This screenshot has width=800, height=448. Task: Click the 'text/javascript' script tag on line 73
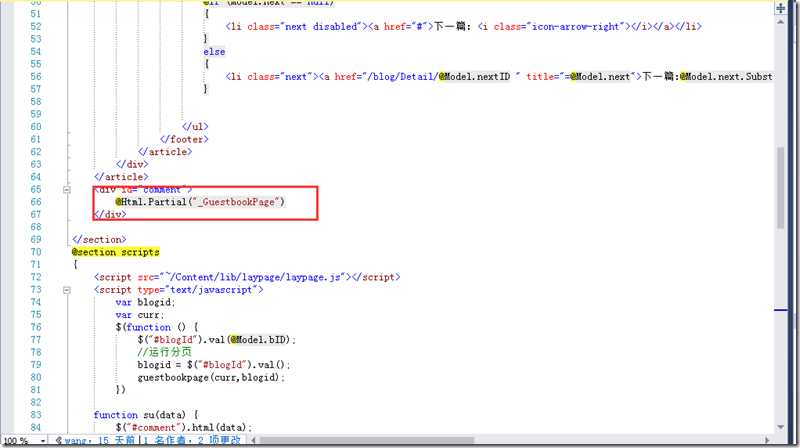click(179, 290)
